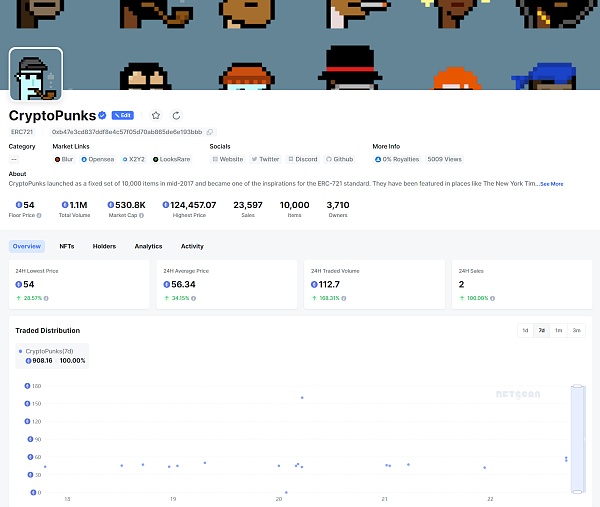Click Floor Price info icon
Screen dimensions: 600x507
click(39, 215)
